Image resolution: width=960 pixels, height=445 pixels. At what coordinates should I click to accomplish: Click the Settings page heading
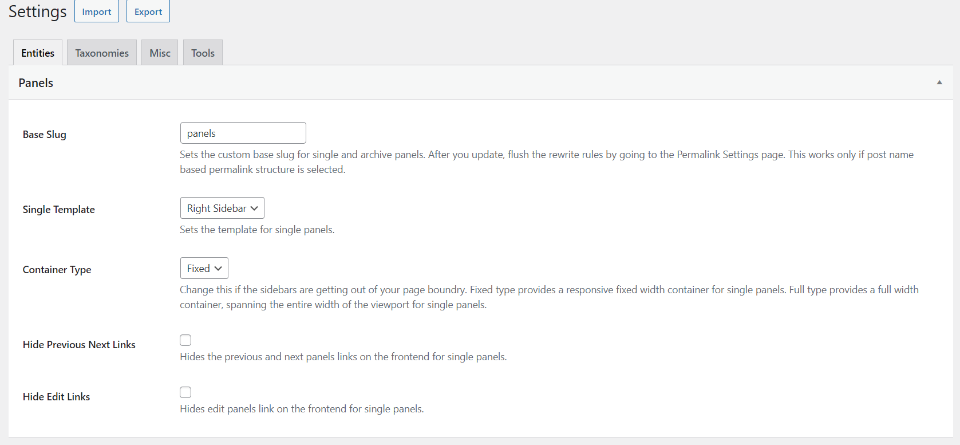click(37, 12)
